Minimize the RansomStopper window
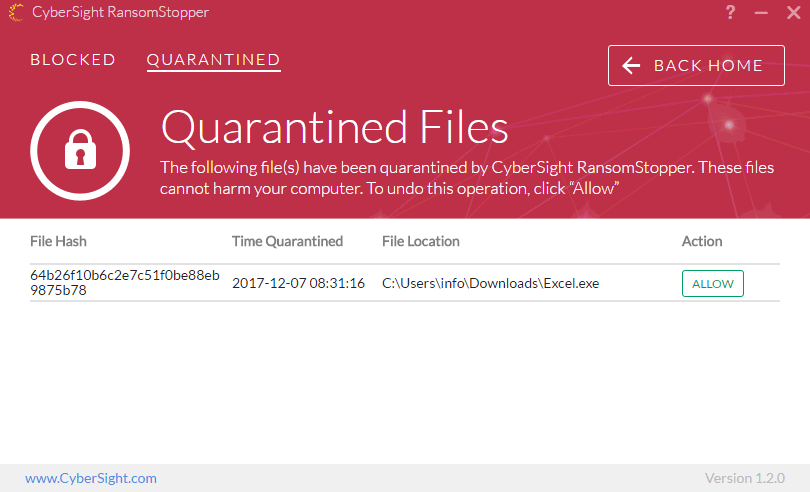810x492 pixels. click(x=761, y=13)
